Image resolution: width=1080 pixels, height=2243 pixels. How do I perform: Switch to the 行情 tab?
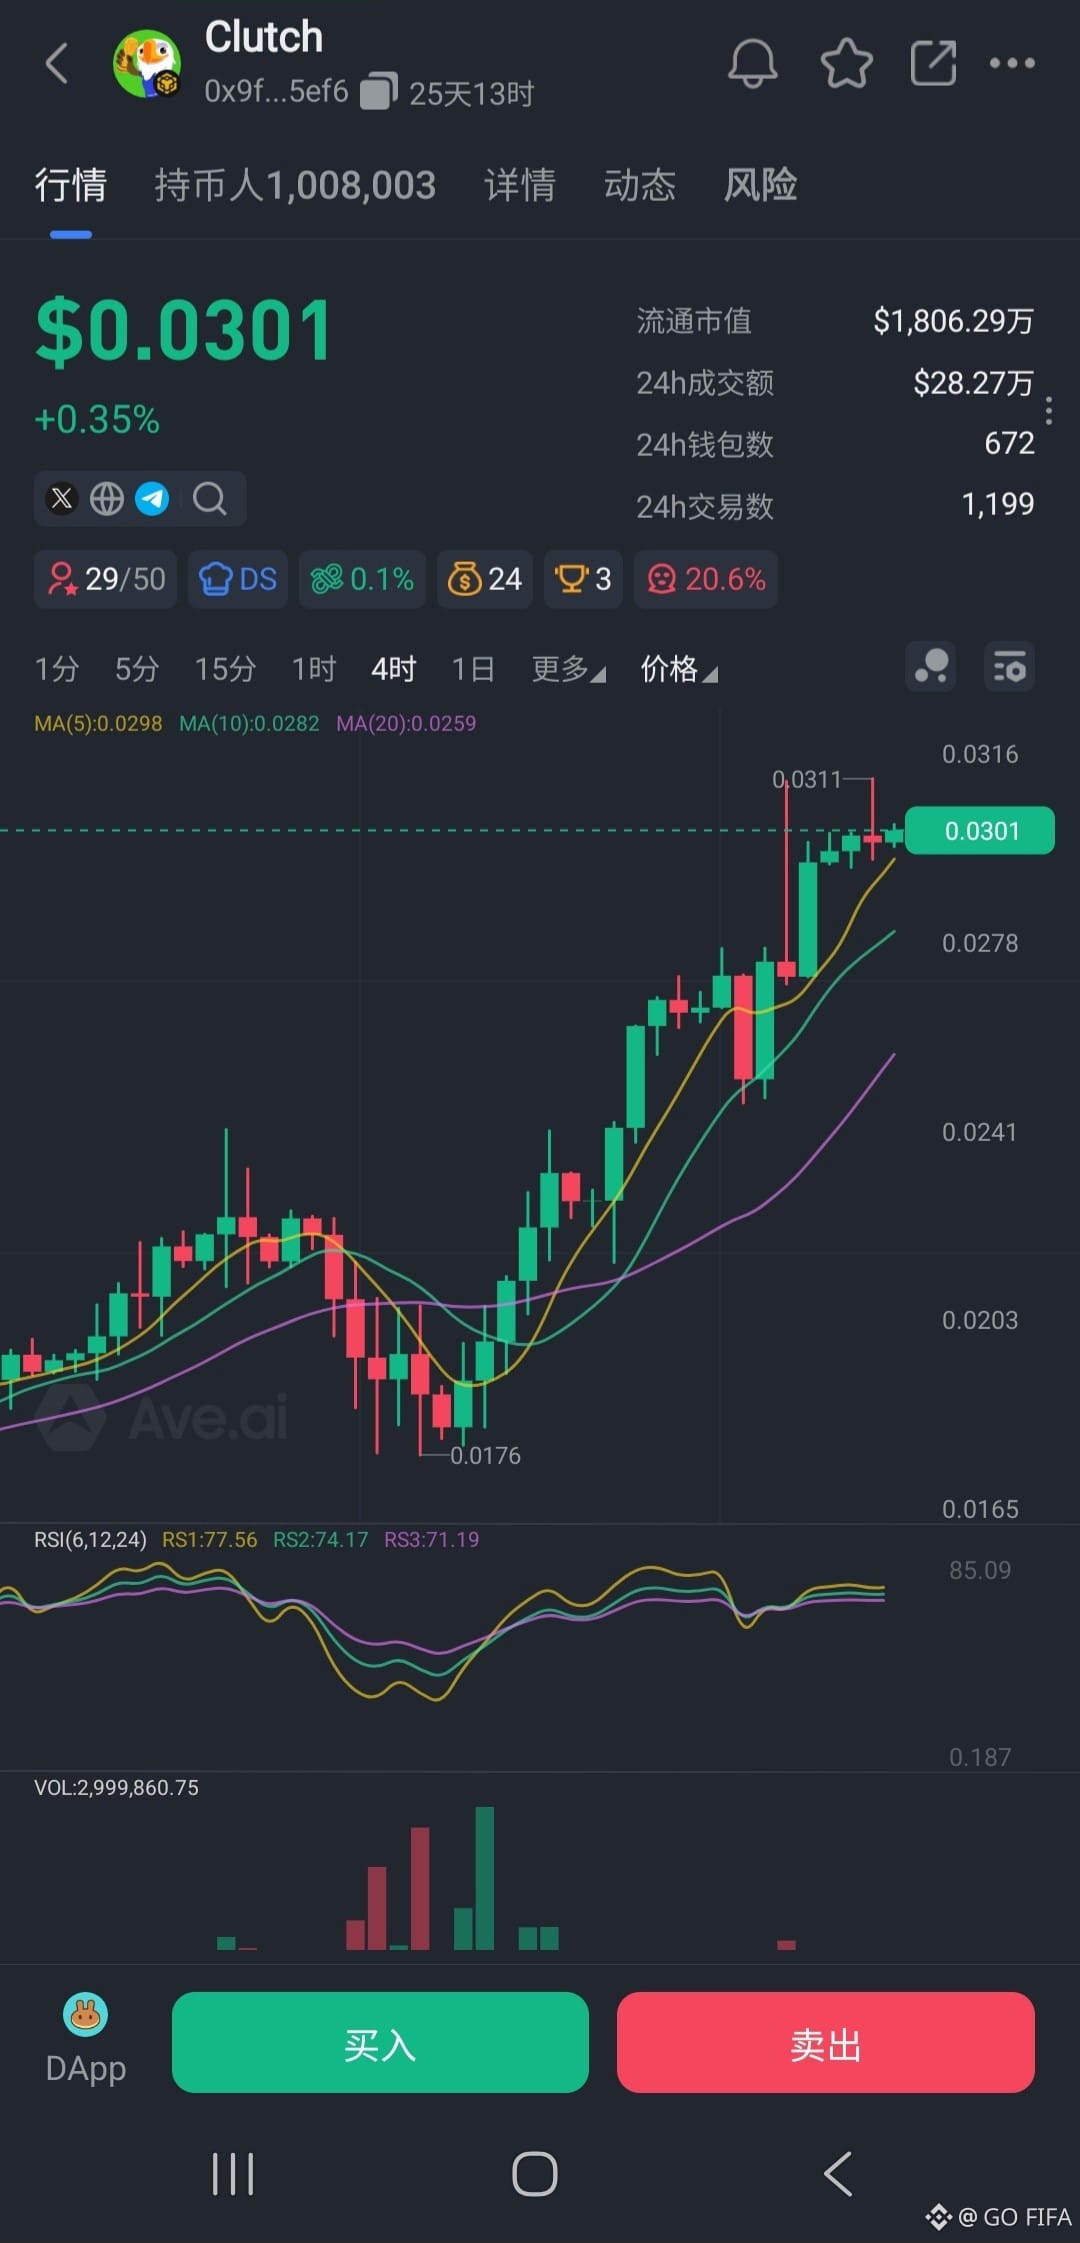pos(70,186)
